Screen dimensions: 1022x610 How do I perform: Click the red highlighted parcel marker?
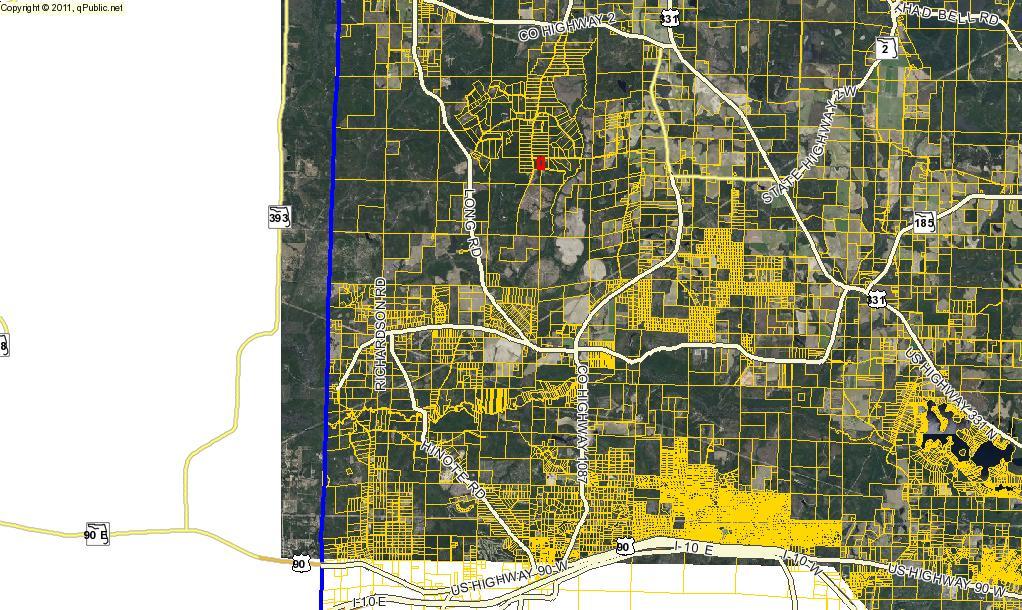(540, 163)
